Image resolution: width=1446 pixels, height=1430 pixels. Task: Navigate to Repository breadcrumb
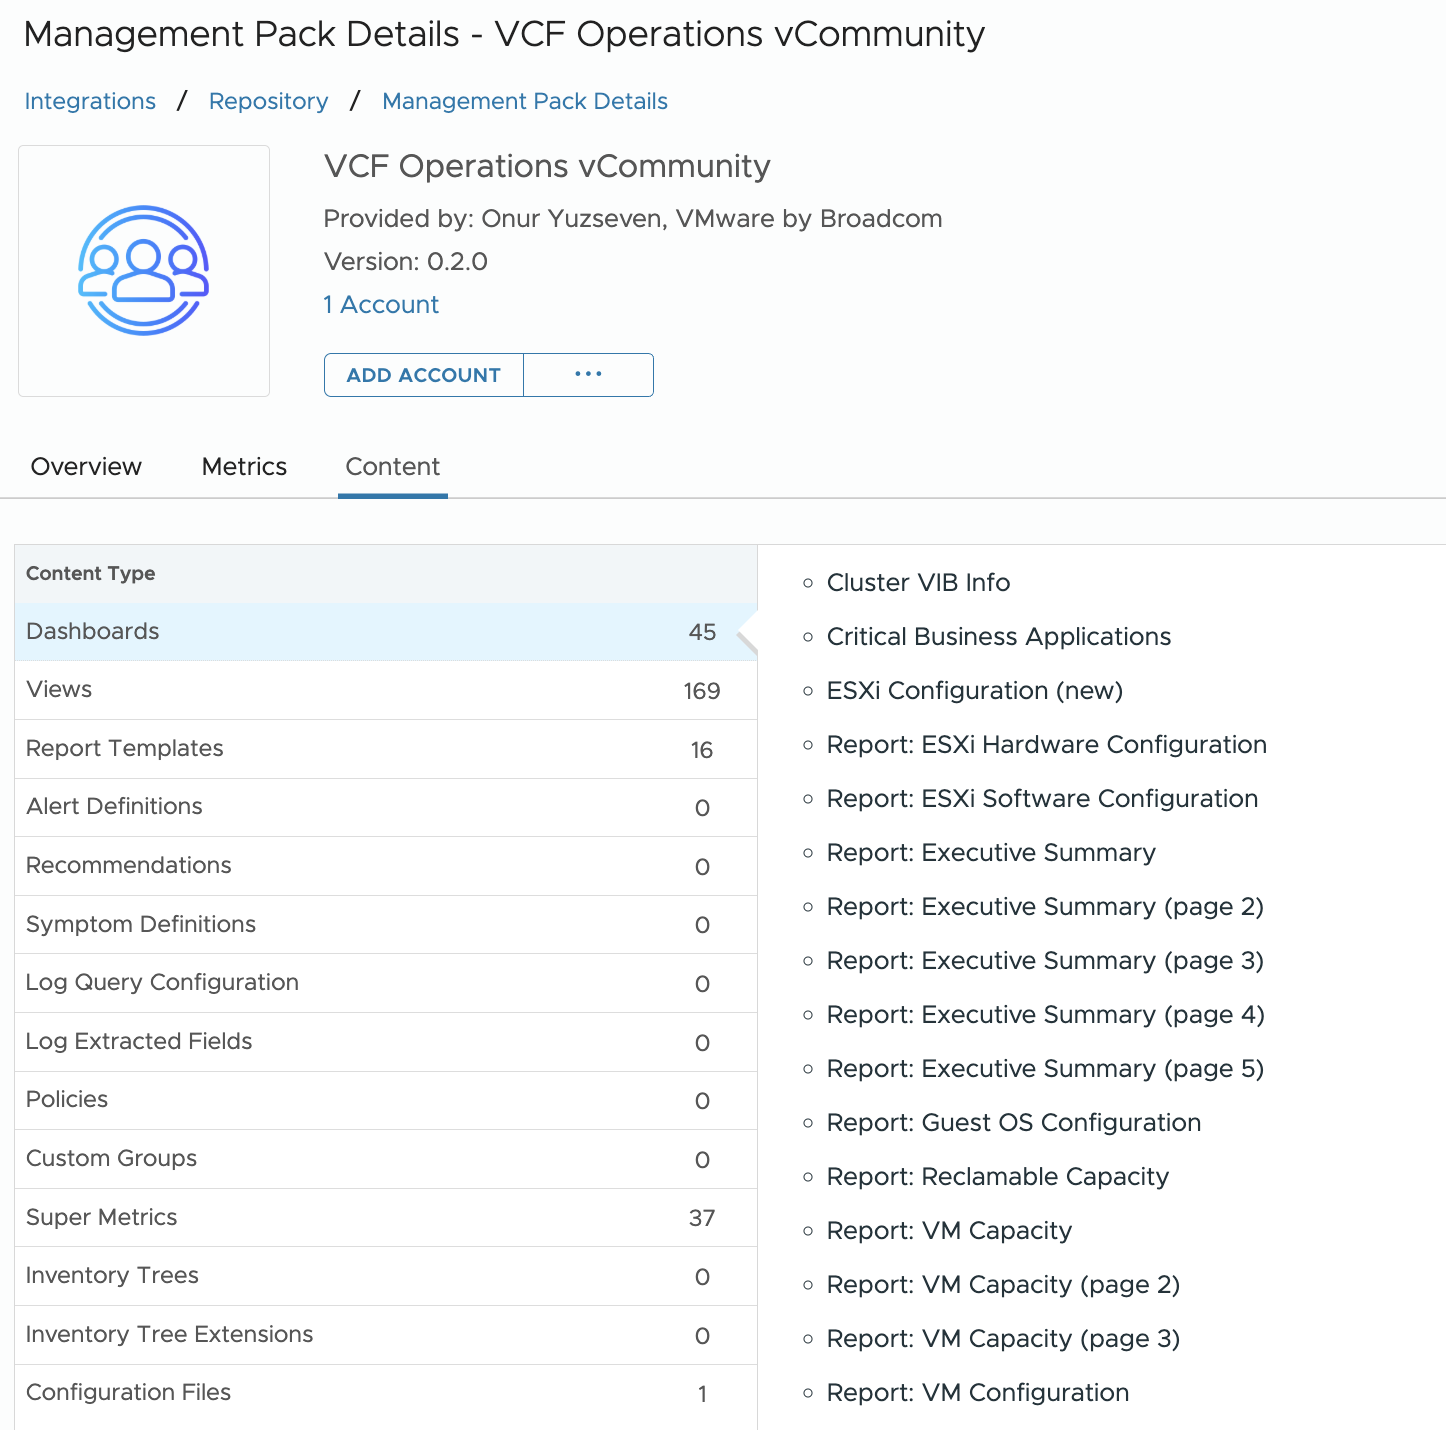point(268,101)
